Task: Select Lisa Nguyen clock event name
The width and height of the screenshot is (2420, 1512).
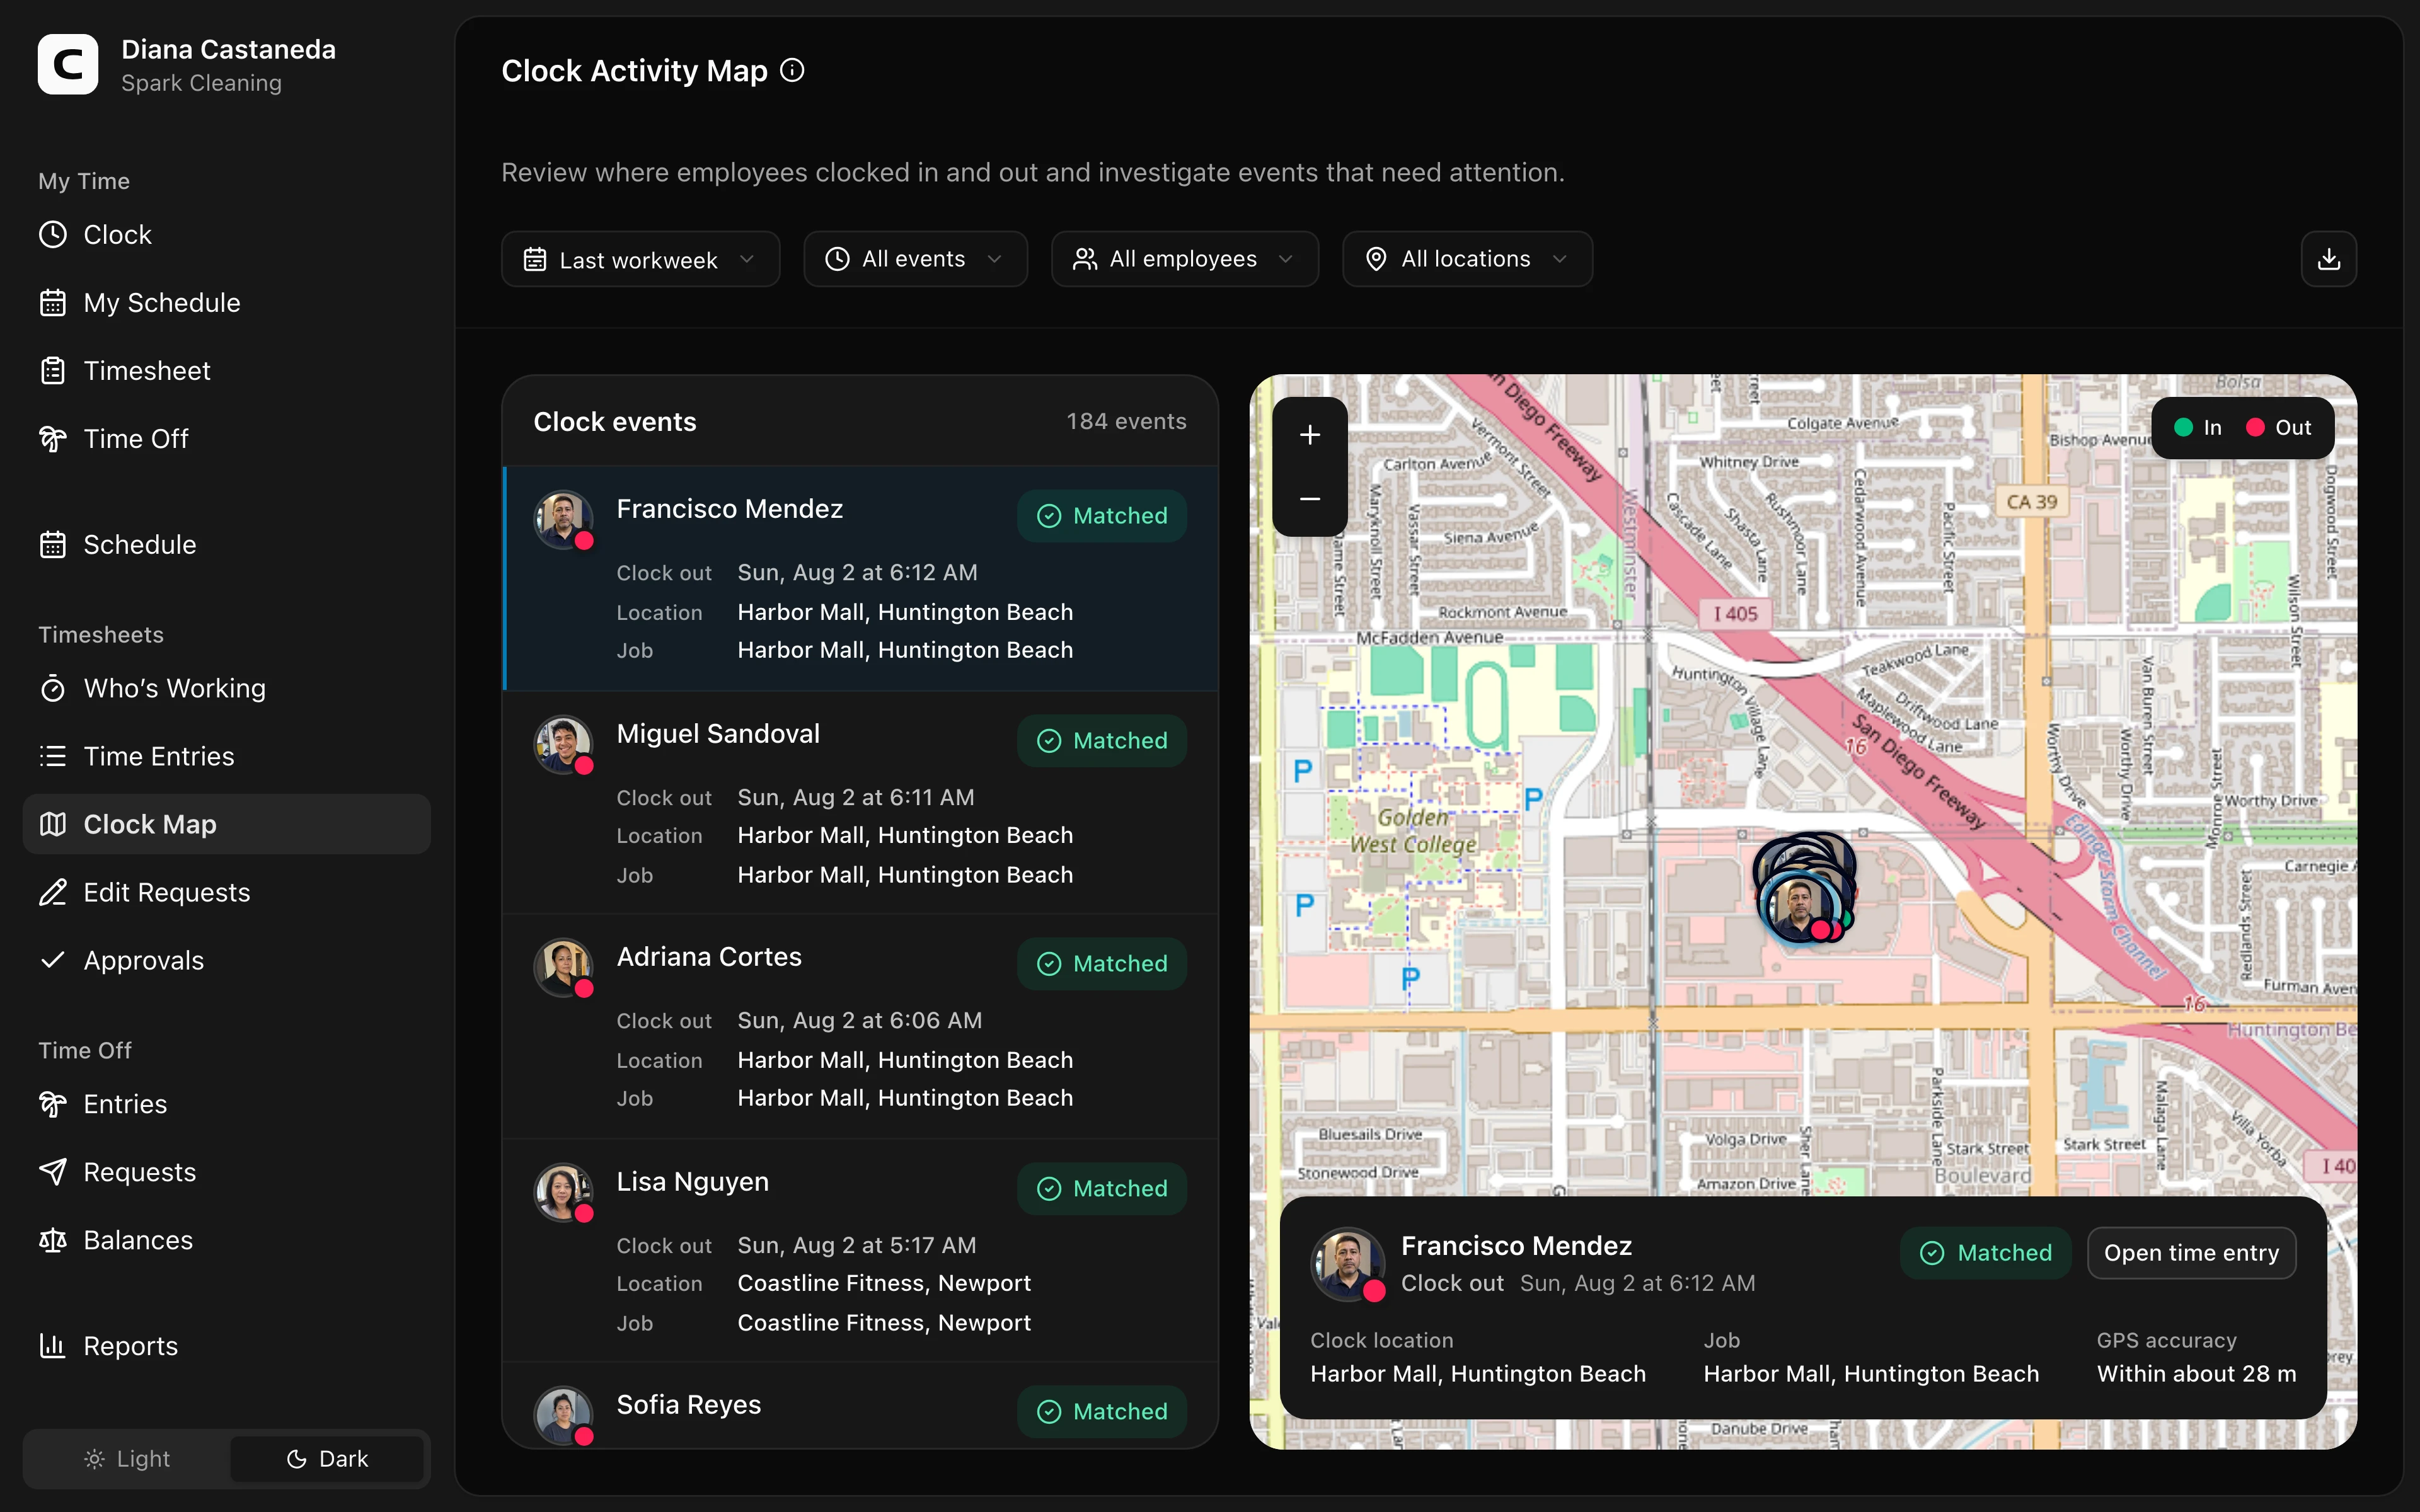Action: click(693, 1182)
